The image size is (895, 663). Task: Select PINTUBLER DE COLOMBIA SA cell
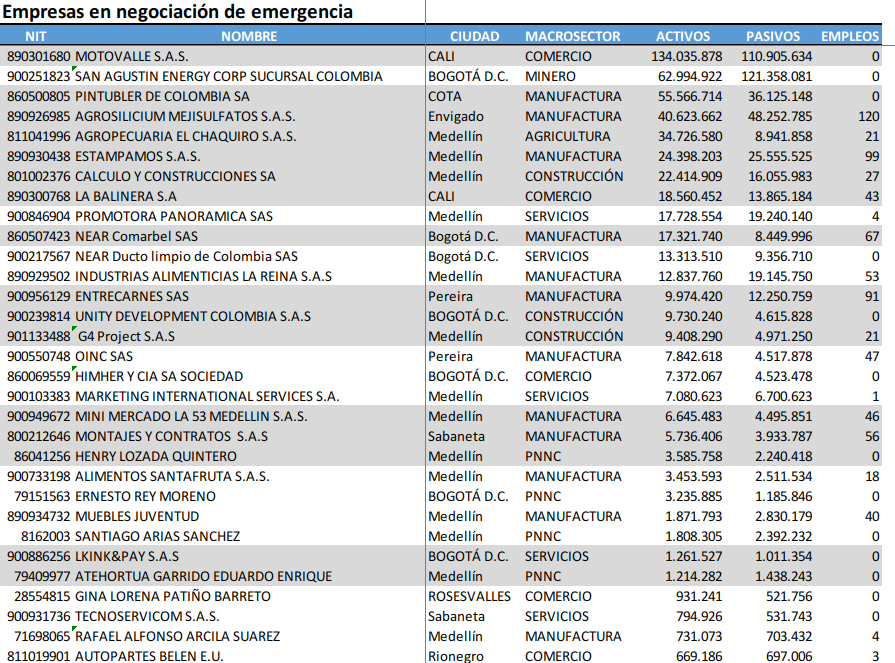tap(163, 96)
